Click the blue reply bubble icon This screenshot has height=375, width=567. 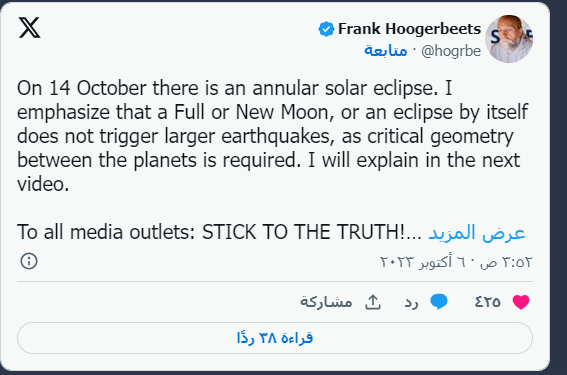point(439,302)
